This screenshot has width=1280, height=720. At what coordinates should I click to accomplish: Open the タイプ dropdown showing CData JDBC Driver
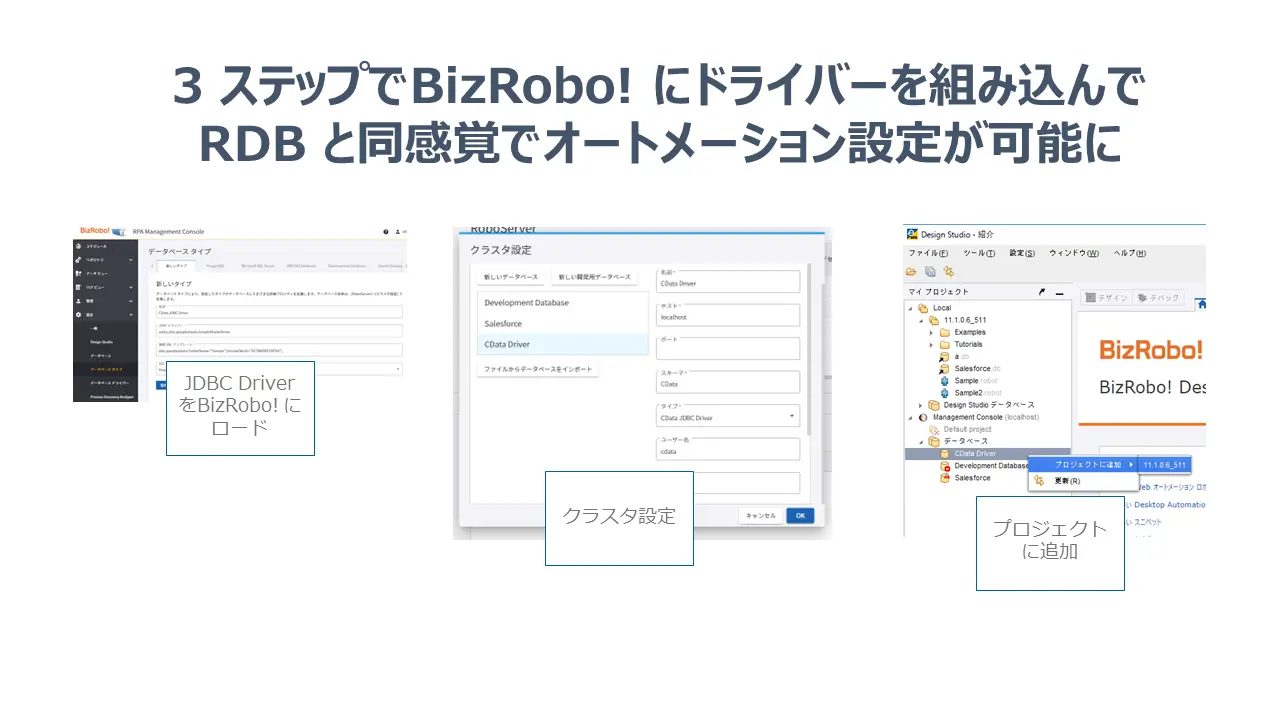(727, 415)
